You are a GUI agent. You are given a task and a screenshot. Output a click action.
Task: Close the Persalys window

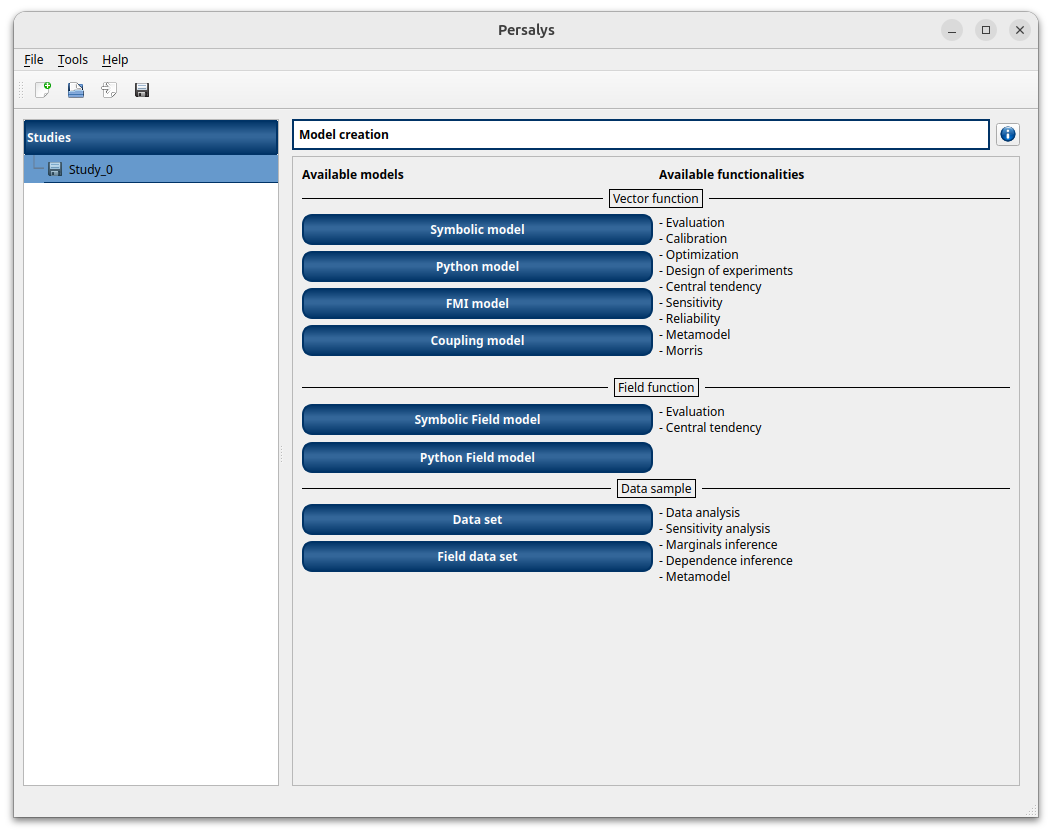tap(1020, 30)
